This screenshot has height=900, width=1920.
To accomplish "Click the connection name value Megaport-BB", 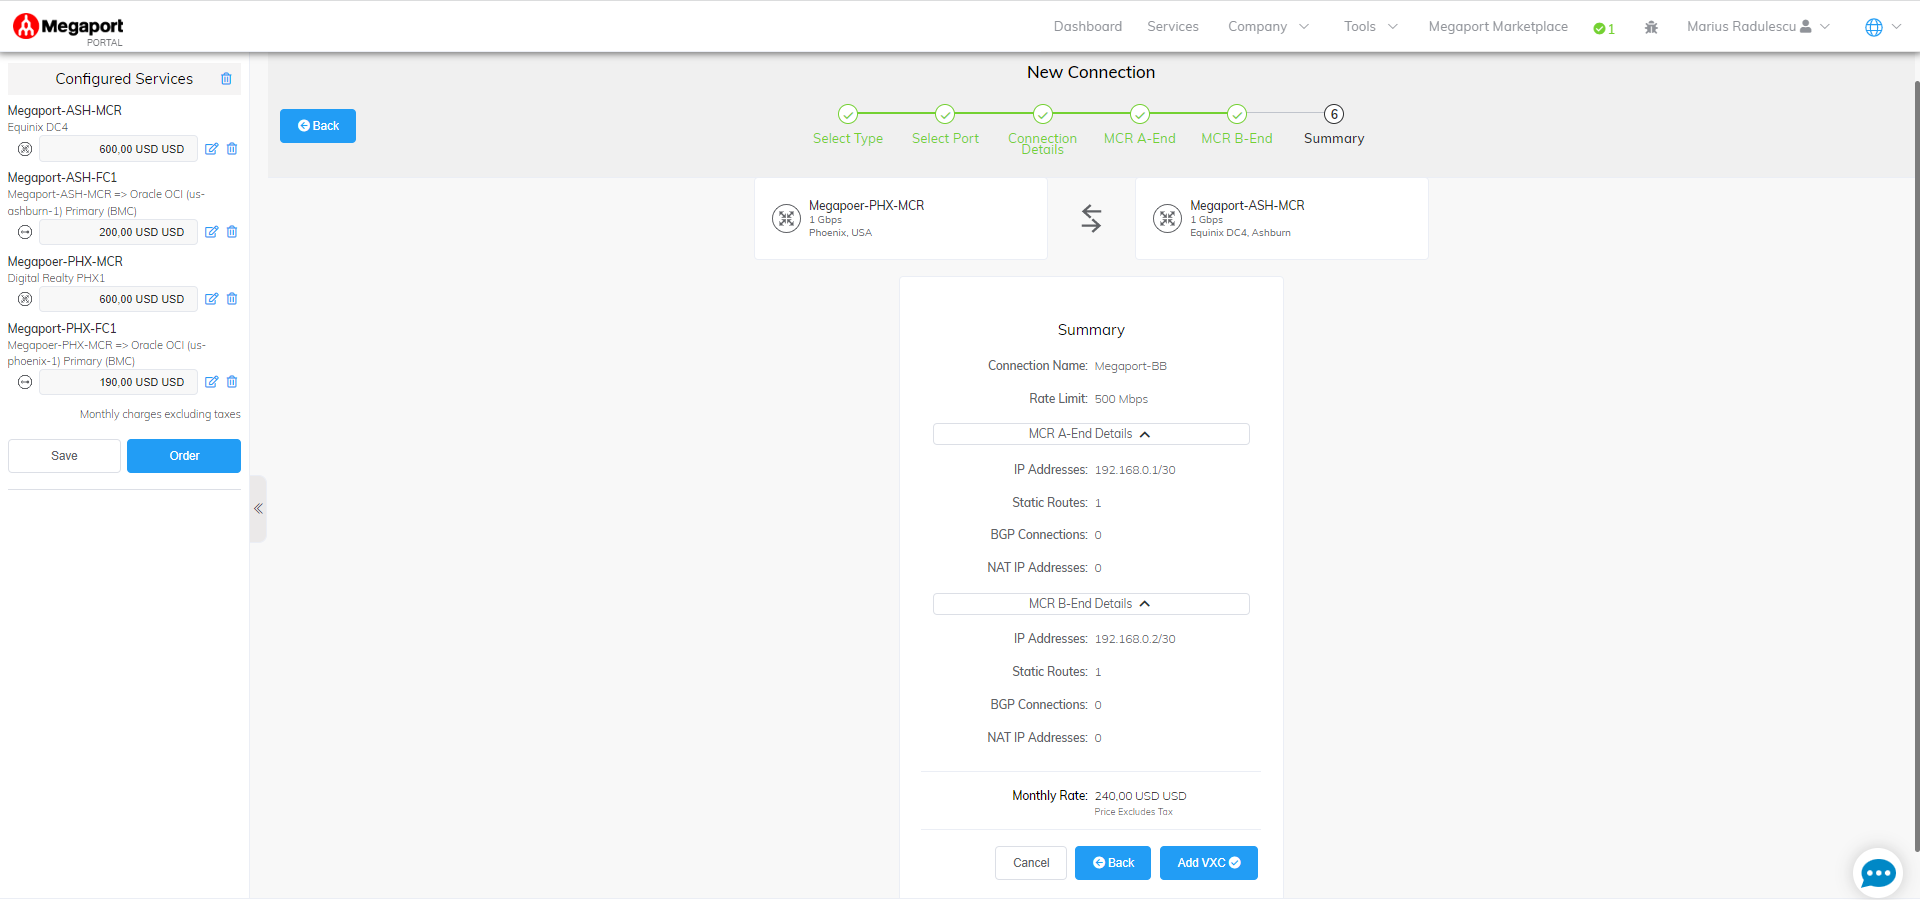I will (x=1130, y=367).
